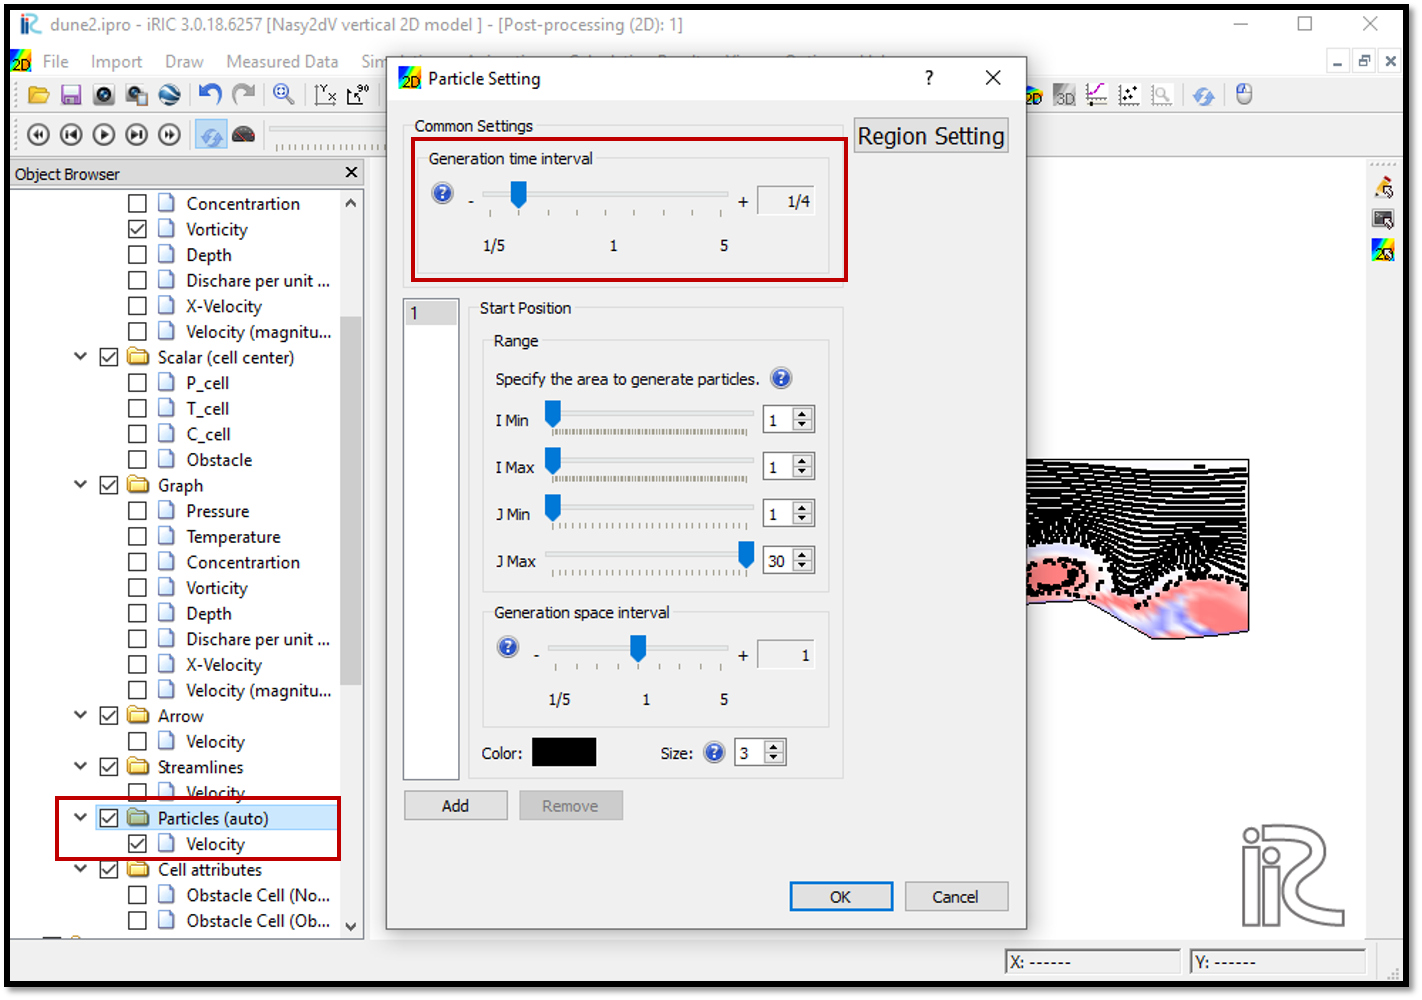Collapse the Graph folder chevron
Image resolution: width=1422 pixels, height=1000 pixels.
pyautogui.click(x=81, y=484)
